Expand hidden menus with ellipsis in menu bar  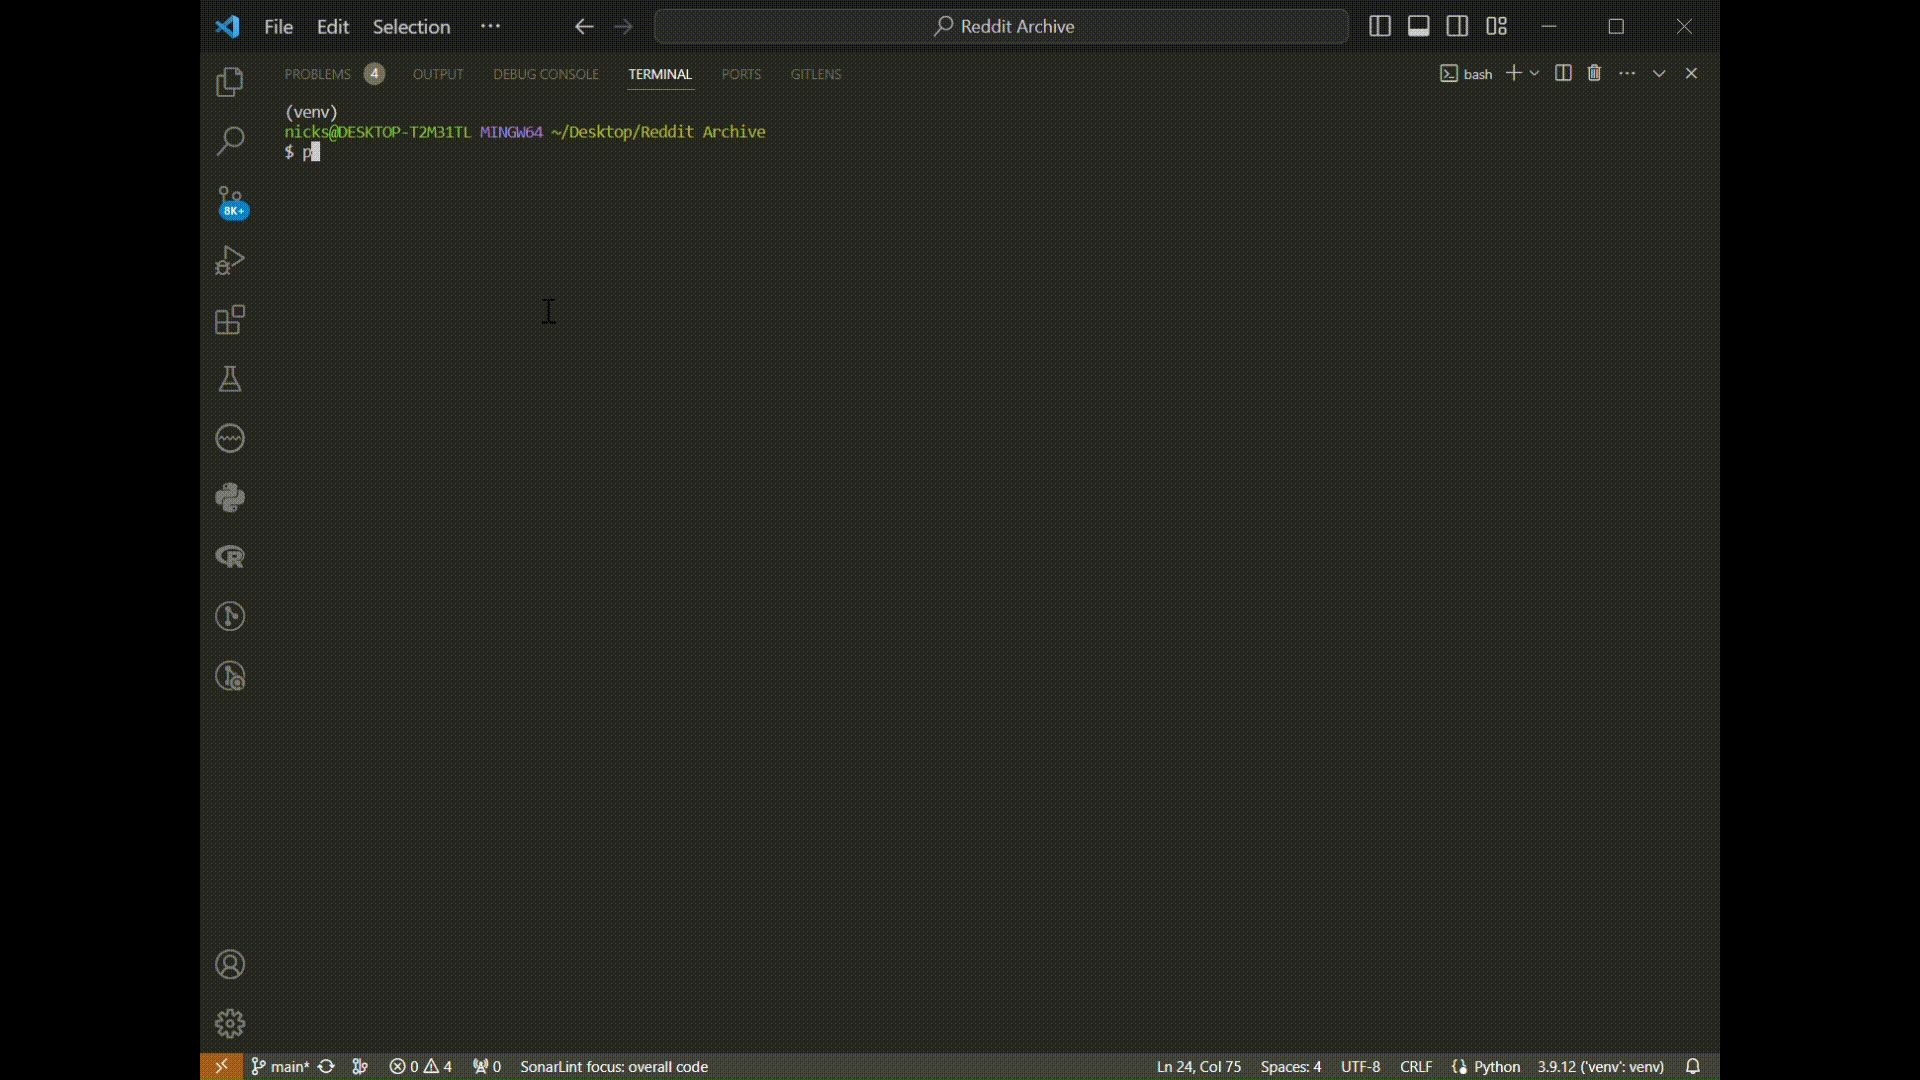(x=490, y=27)
